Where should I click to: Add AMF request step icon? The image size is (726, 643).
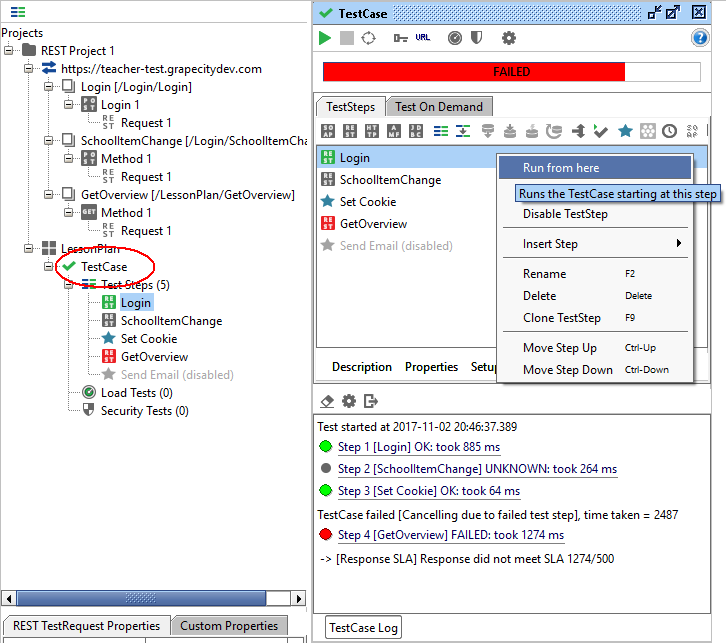(x=394, y=131)
